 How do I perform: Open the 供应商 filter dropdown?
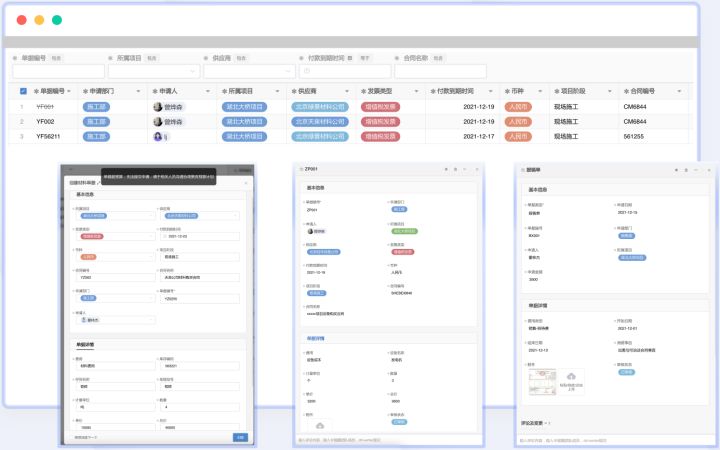[x=245, y=72]
